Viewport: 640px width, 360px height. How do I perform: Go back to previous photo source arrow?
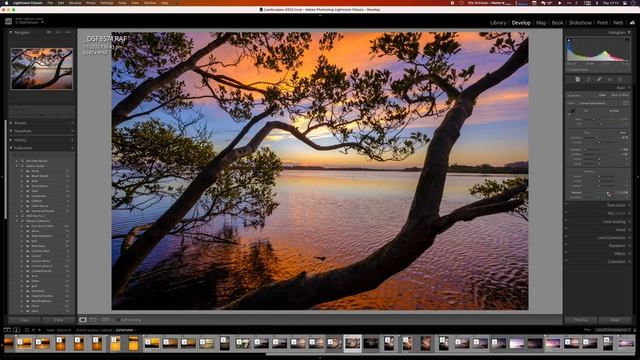point(33,330)
